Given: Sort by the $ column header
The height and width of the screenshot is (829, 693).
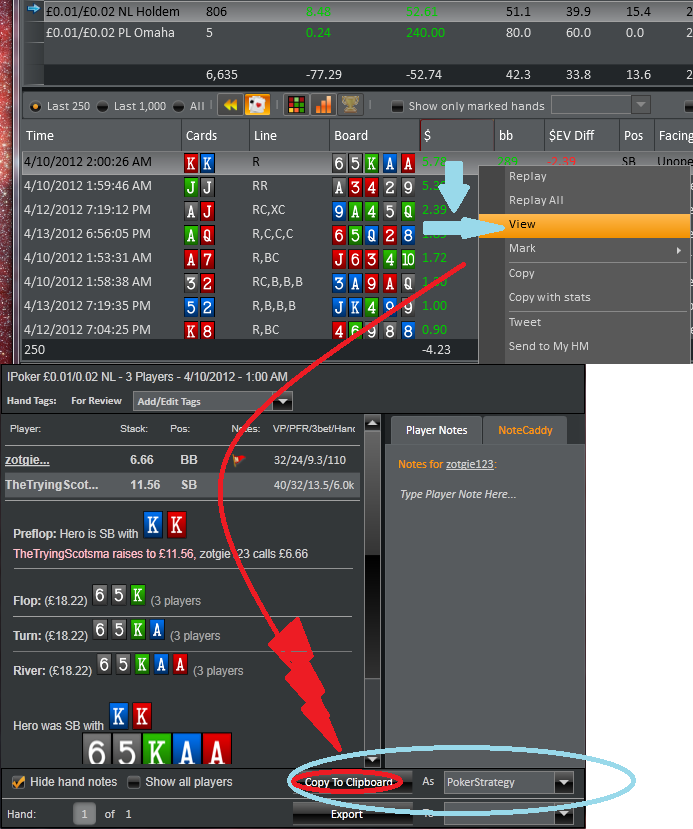Looking at the screenshot, I should [457, 135].
